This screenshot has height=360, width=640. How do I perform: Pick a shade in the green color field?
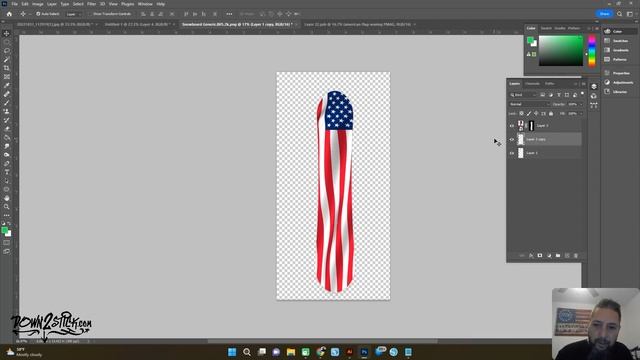[561, 51]
